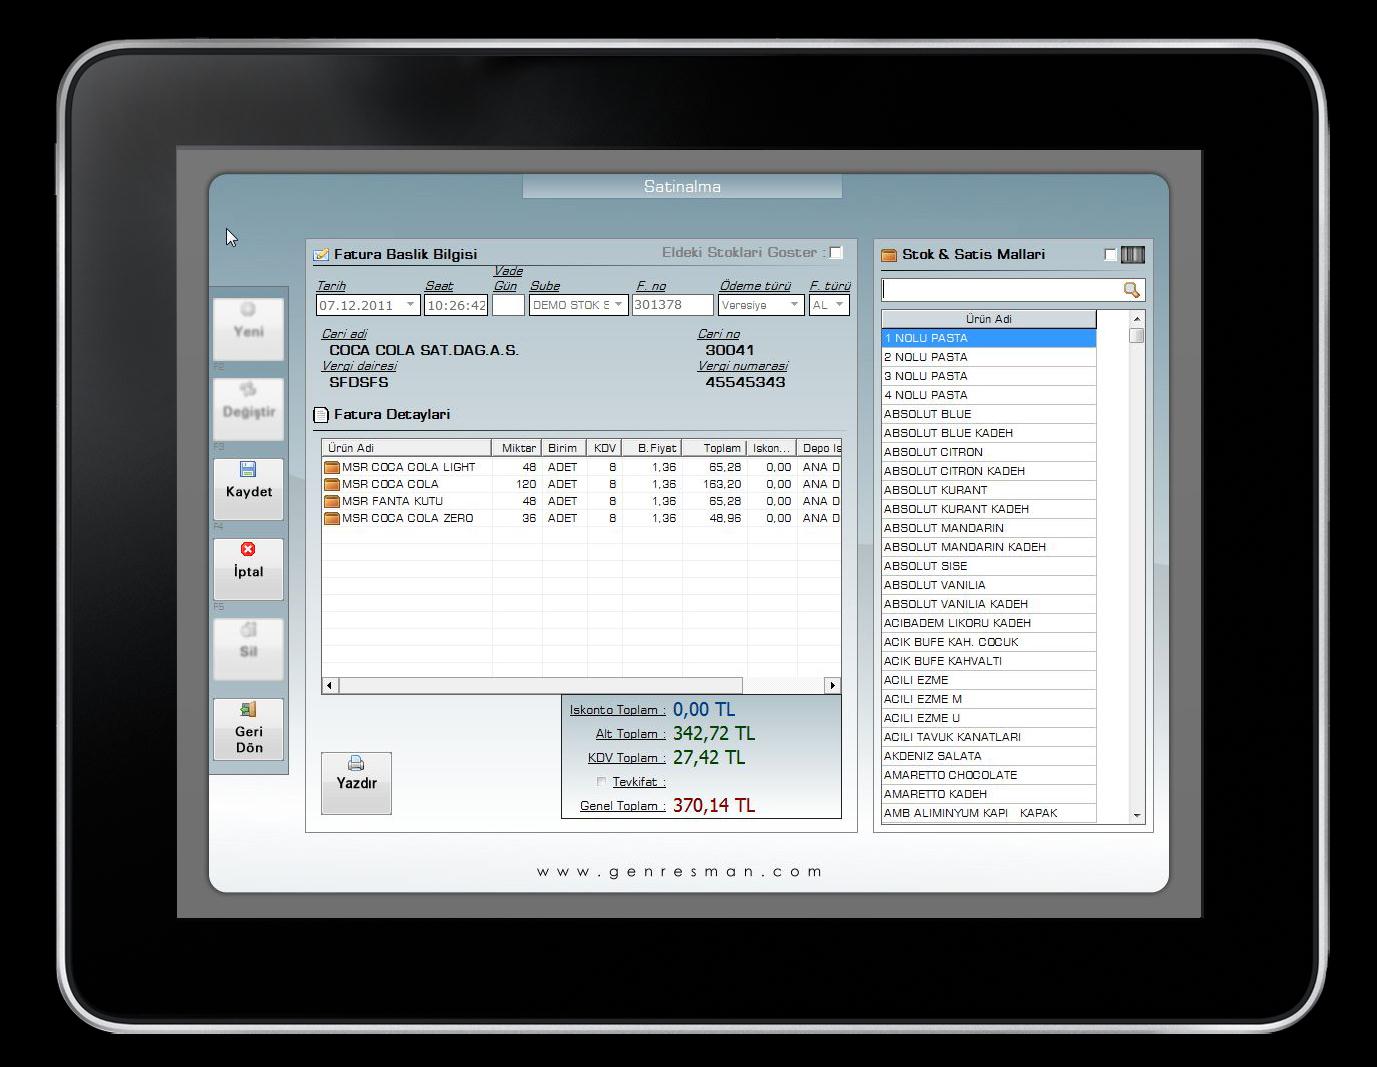Screen dimensions: 1377x1067
Task: Select ACILI EZME M item
Action: pyautogui.click(x=989, y=699)
